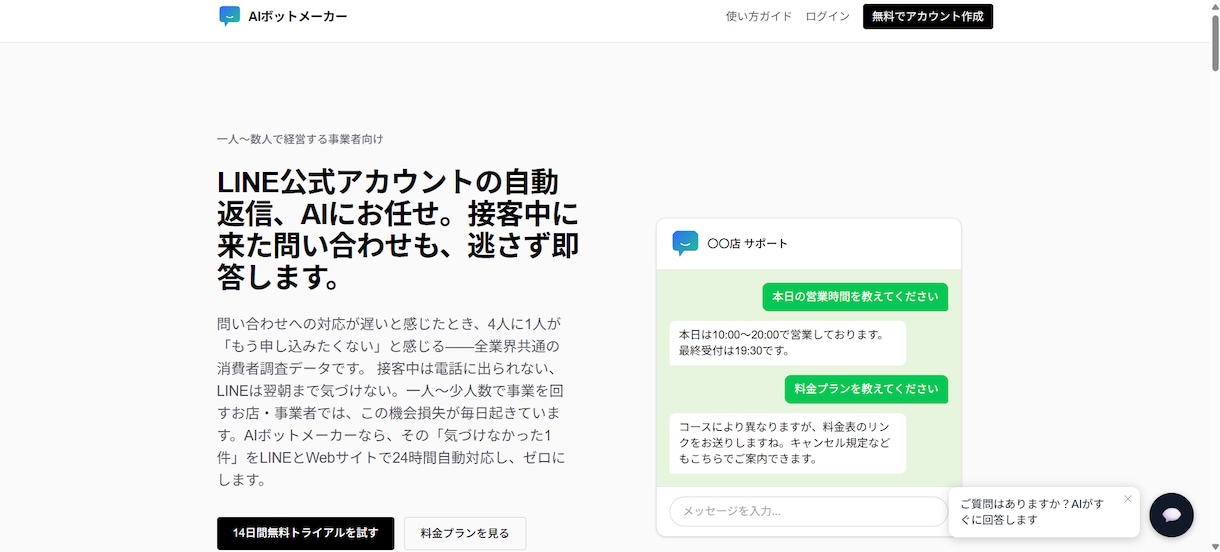Image resolution: width=1220 pixels, height=552 pixels.
Task: Click 無料でアカウント作成 button
Action: pyautogui.click(x=928, y=16)
